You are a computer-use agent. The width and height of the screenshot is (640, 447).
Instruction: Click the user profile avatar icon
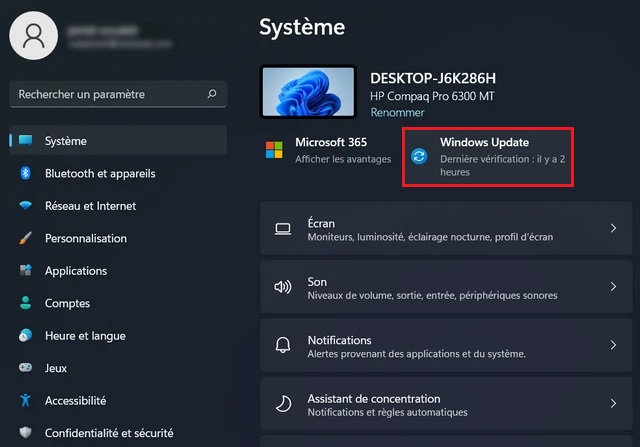pyautogui.click(x=33, y=36)
